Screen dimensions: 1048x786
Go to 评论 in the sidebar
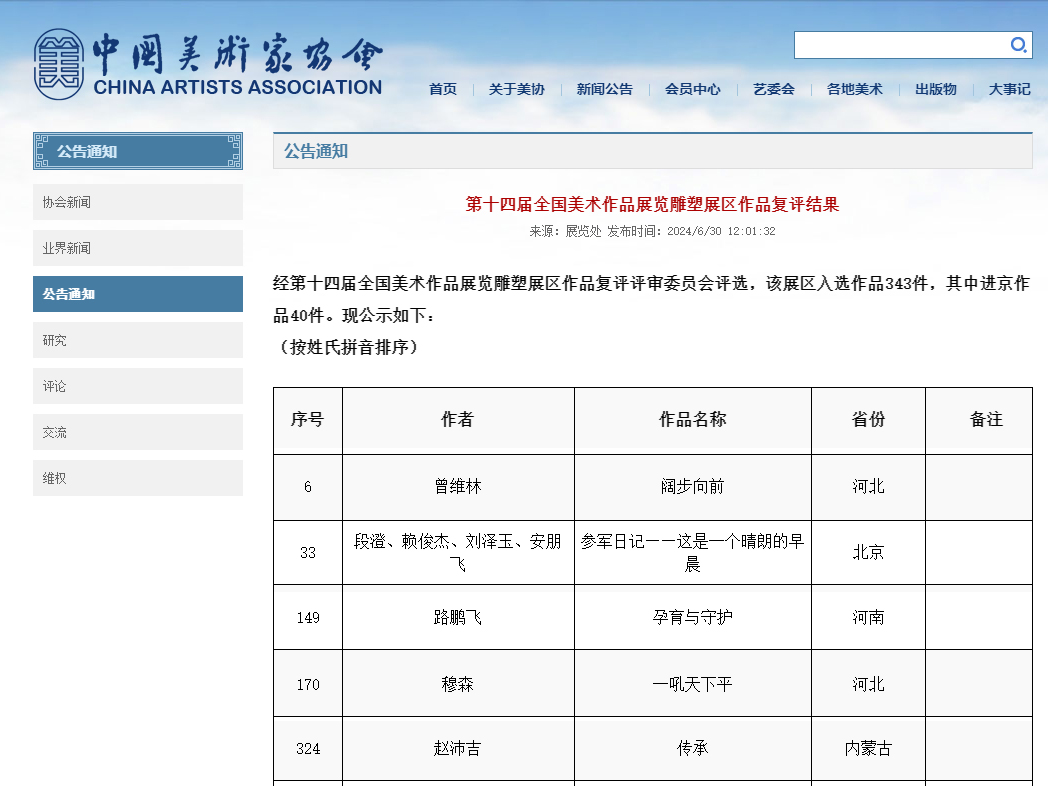[x=138, y=386]
